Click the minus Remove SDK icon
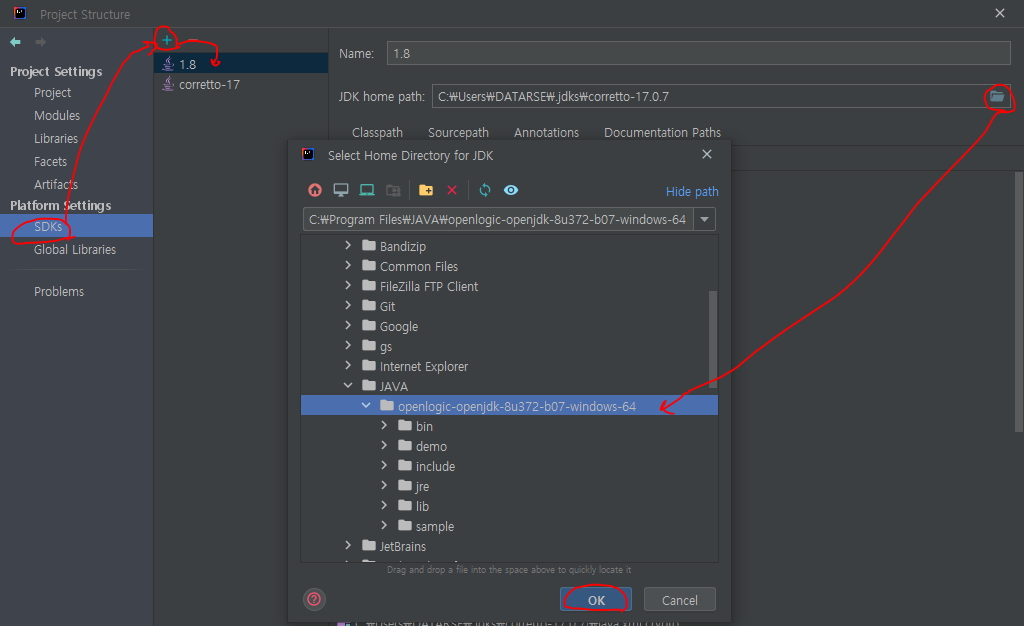 193,40
